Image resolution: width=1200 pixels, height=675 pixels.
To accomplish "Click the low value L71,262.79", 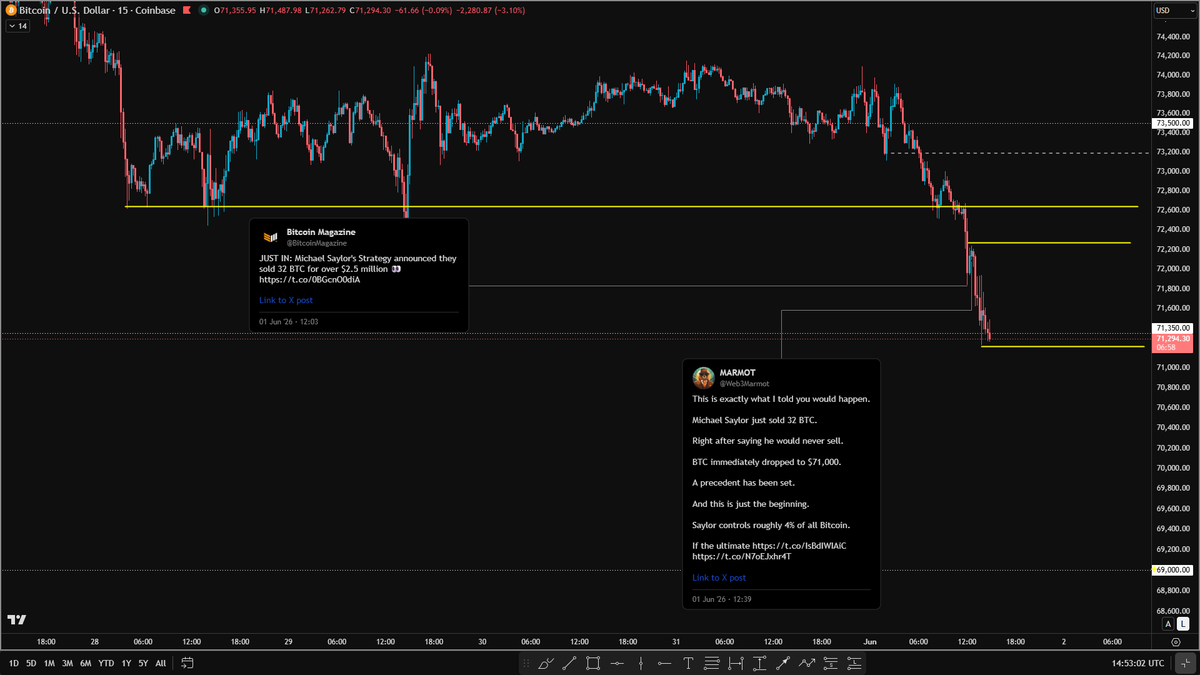I will [325, 10].
